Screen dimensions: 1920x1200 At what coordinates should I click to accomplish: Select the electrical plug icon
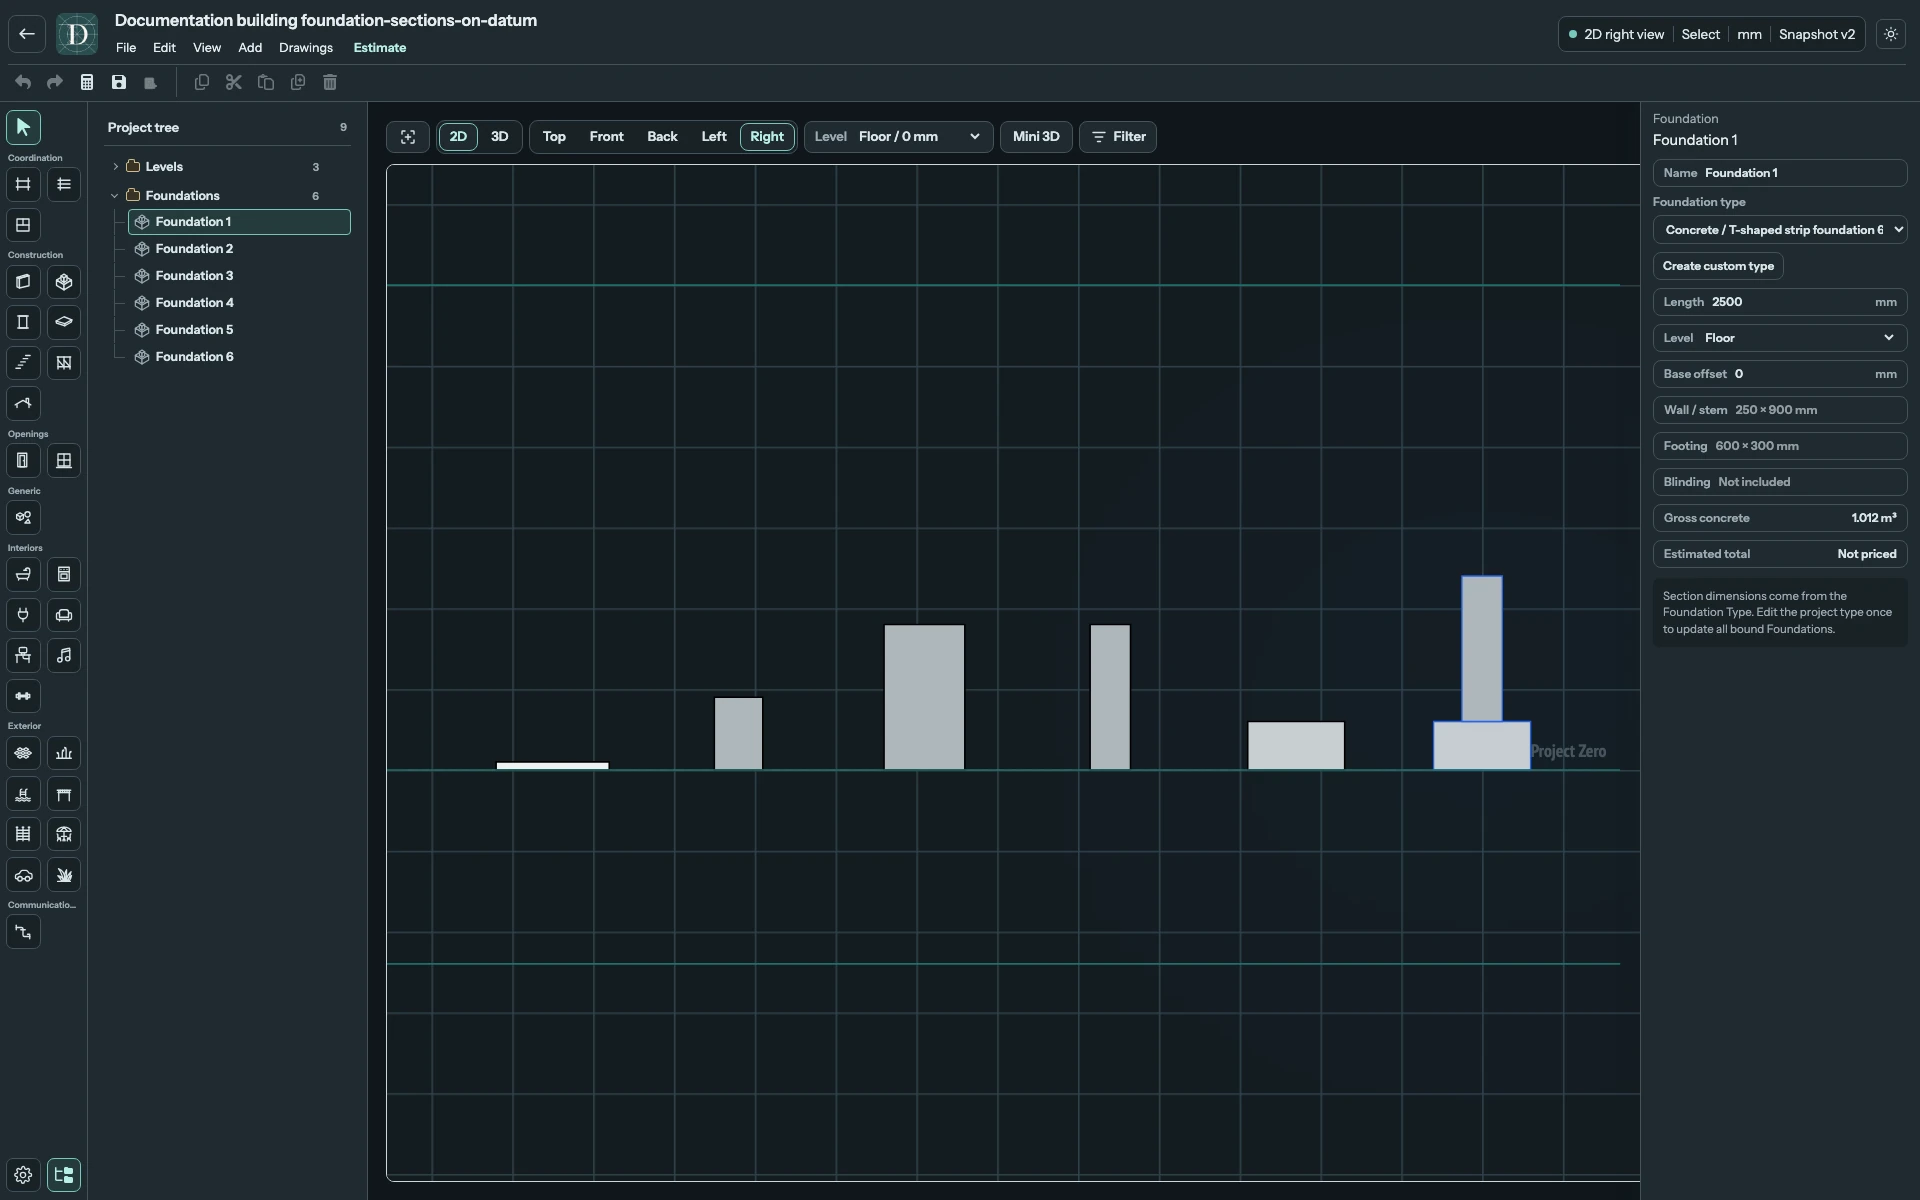[23, 615]
